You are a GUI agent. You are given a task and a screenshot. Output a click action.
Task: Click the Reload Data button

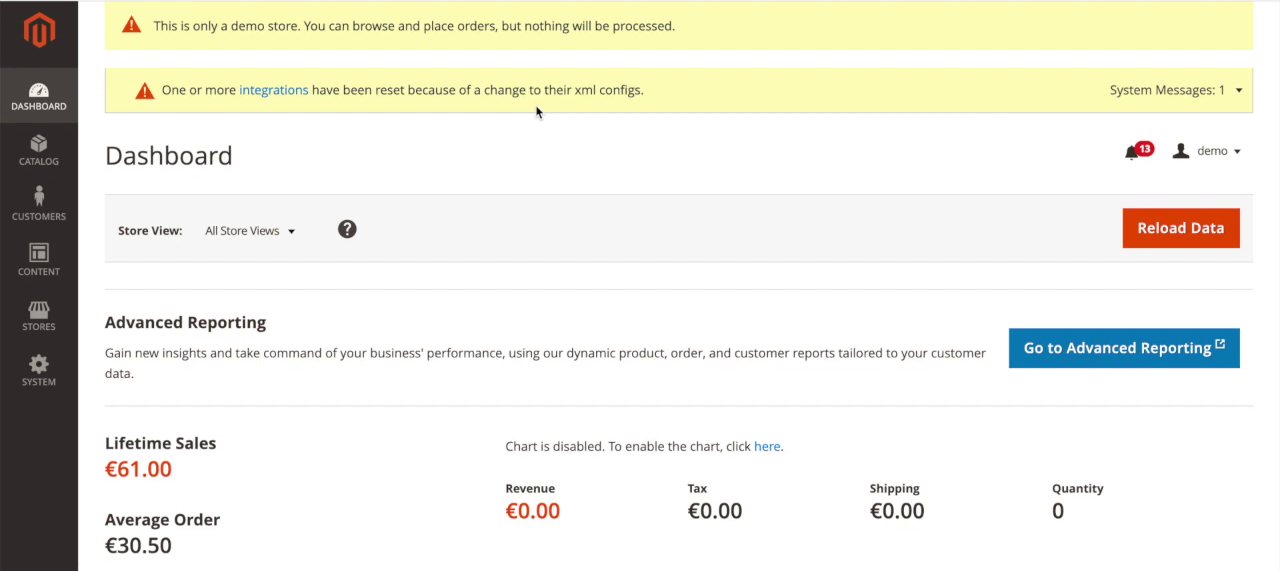point(1181,228)
